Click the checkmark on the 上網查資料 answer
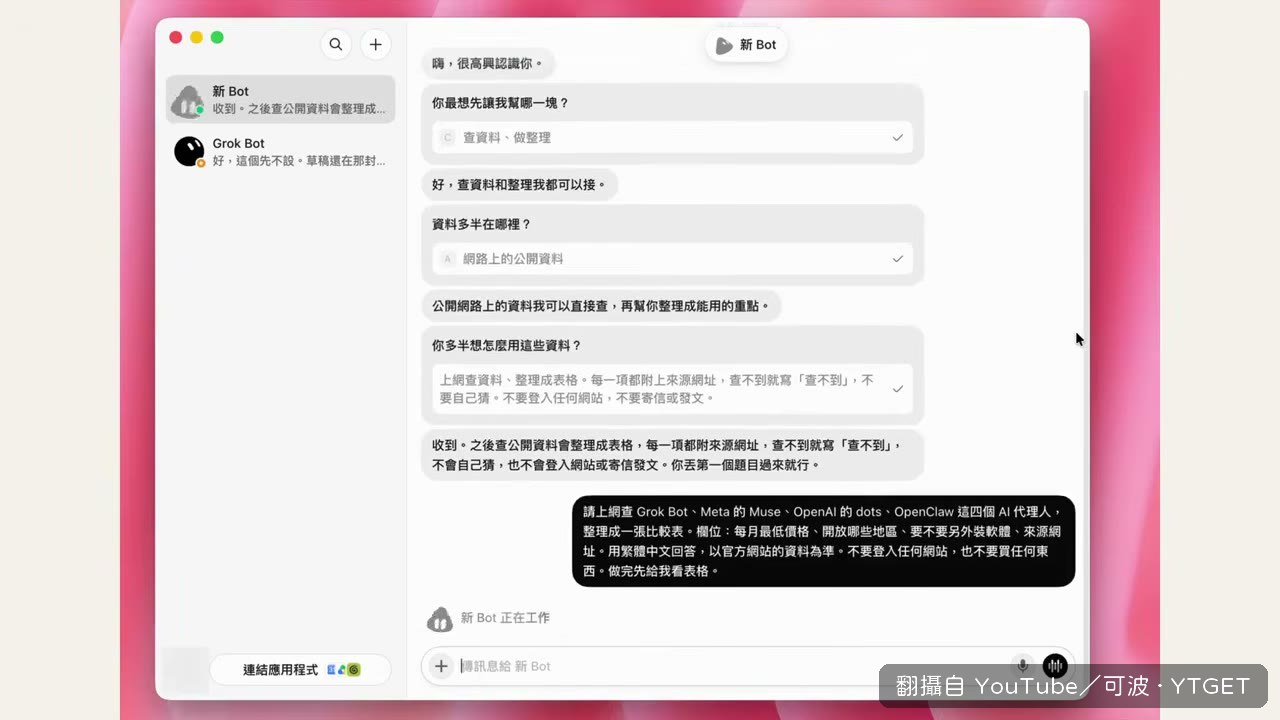 point(897,389)
